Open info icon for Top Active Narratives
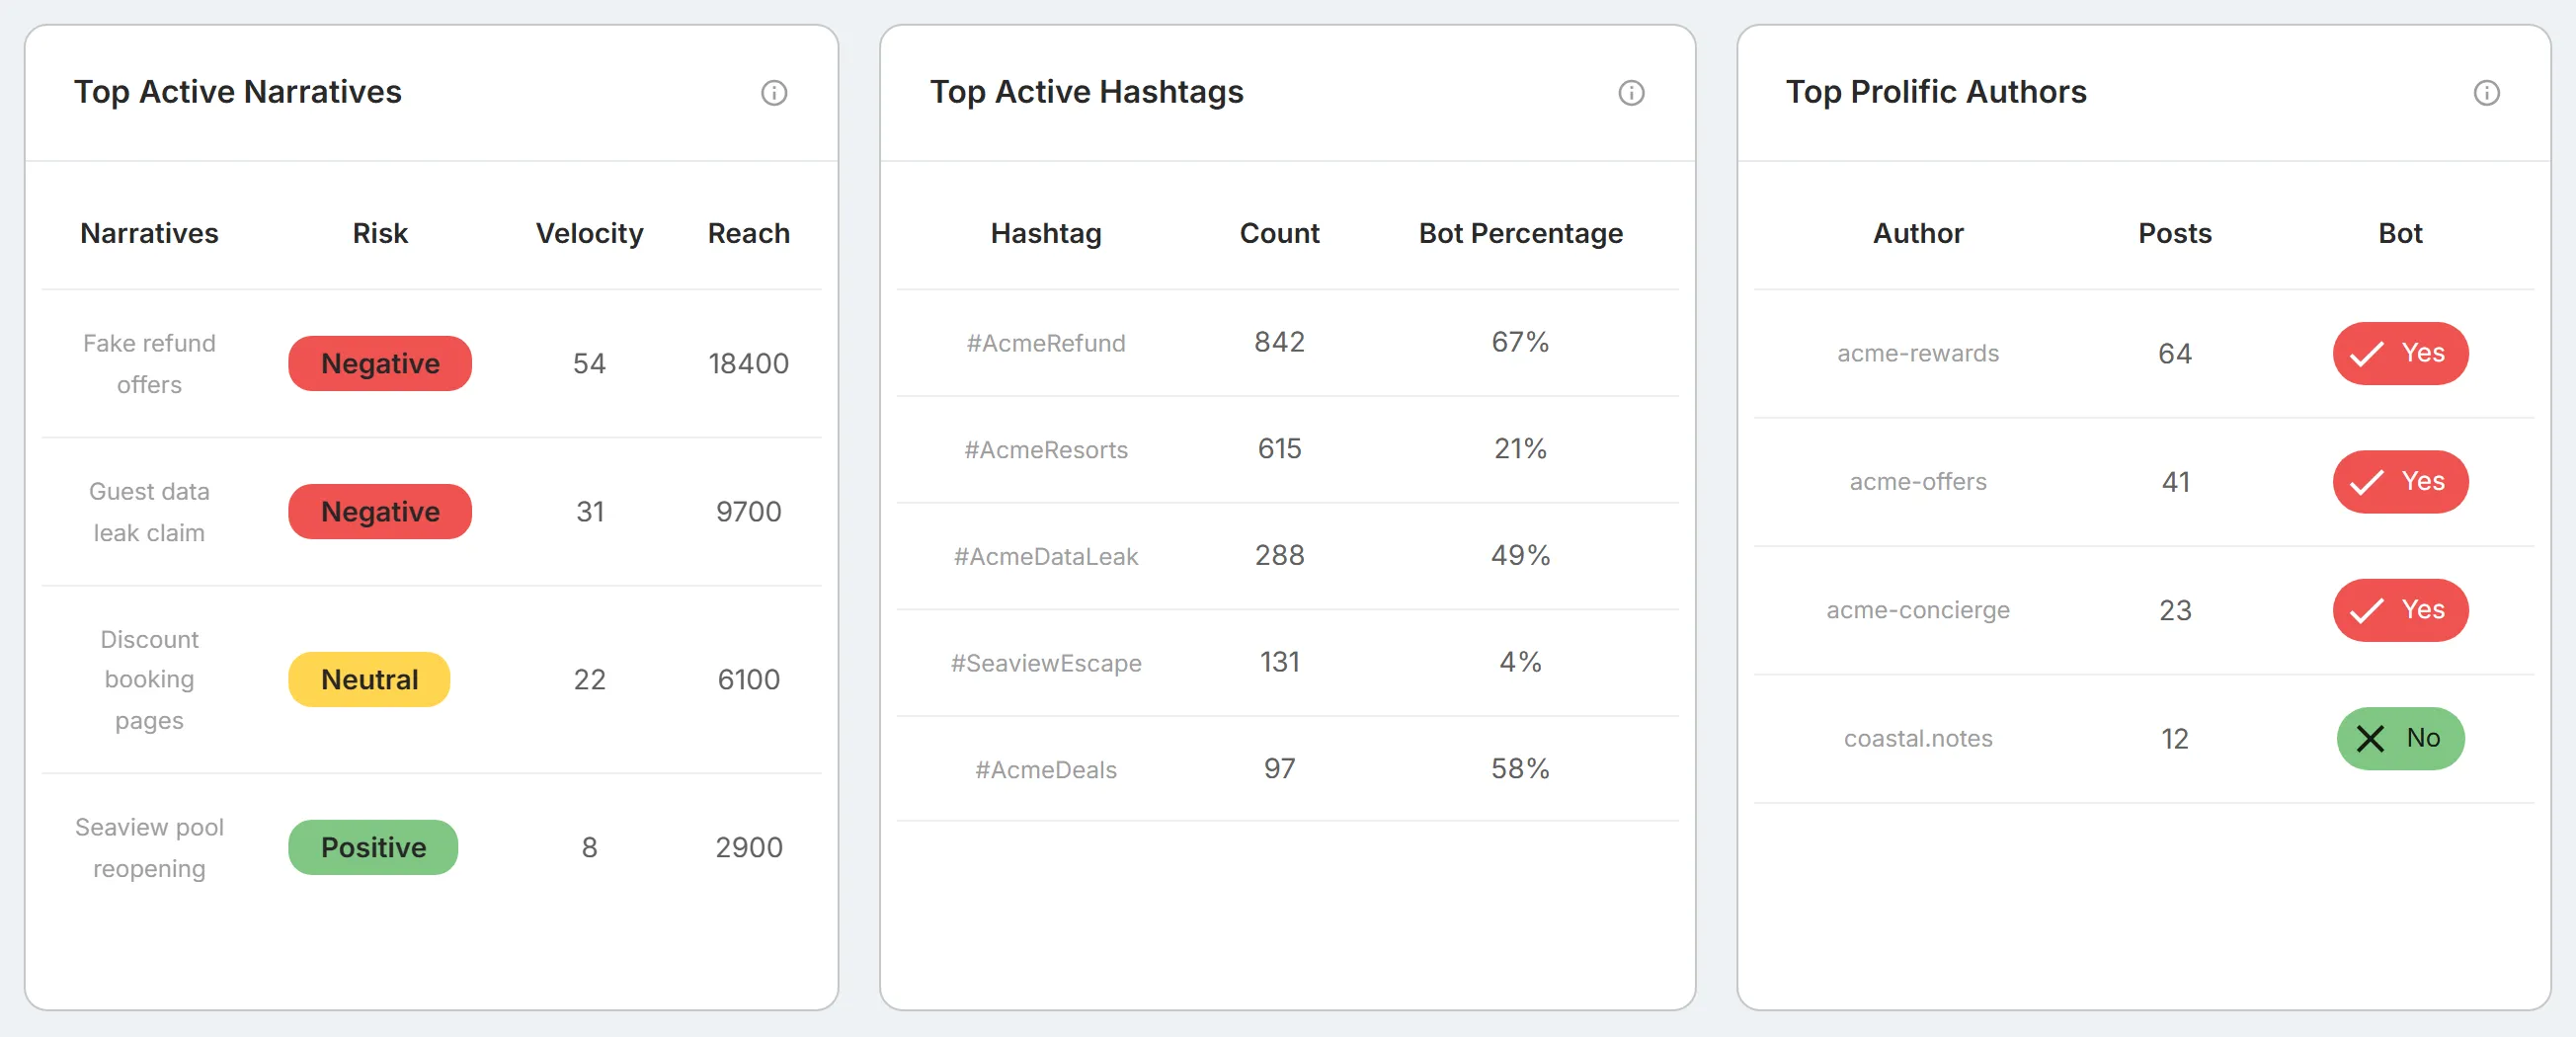This screenshot has width=2576, height=1037. coord(774,93)
